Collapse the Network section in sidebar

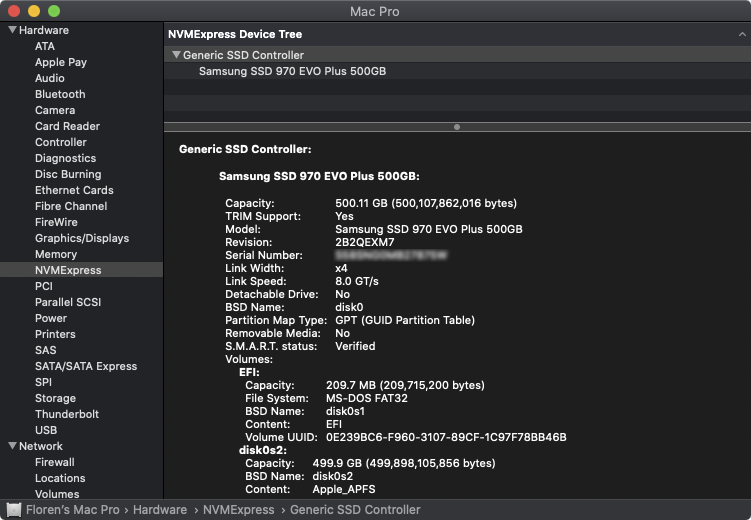(x=12, y=446)
